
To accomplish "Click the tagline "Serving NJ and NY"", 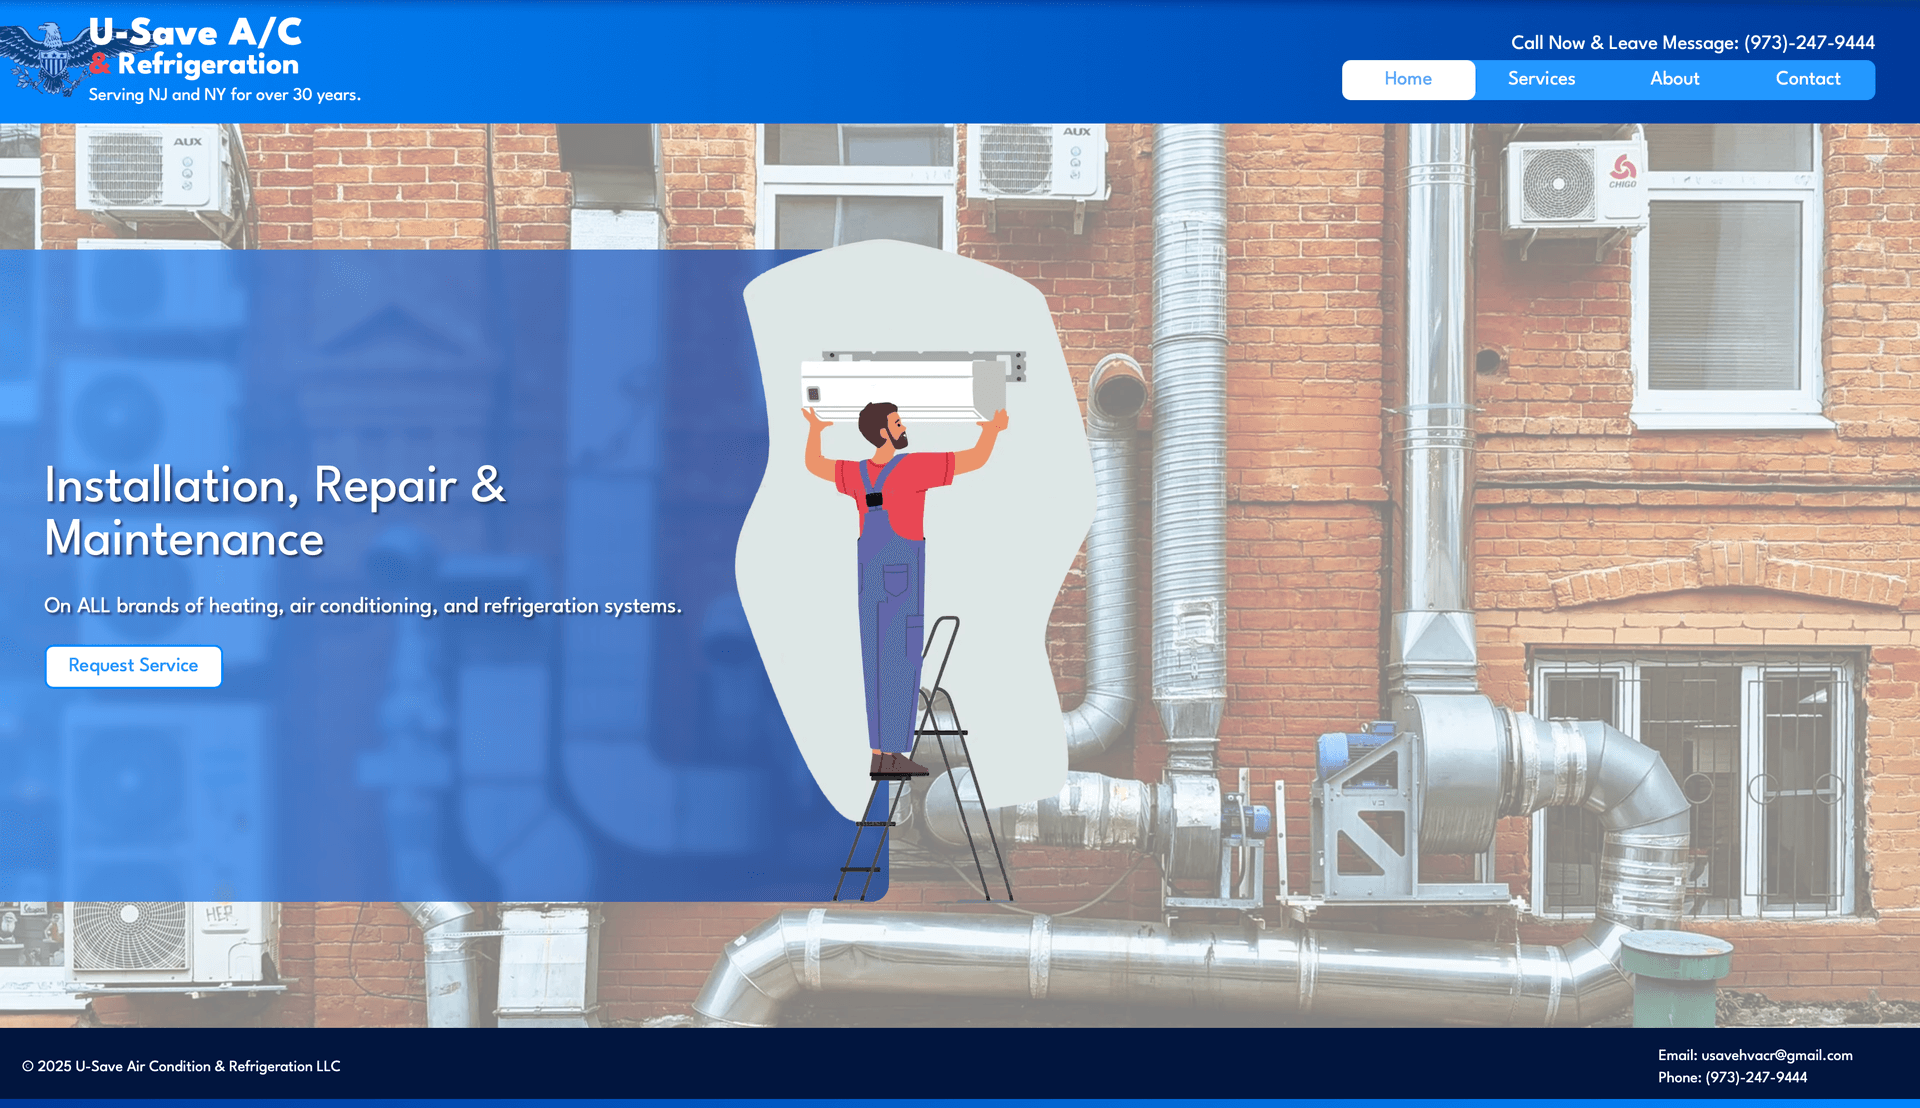I will [224, 95].
